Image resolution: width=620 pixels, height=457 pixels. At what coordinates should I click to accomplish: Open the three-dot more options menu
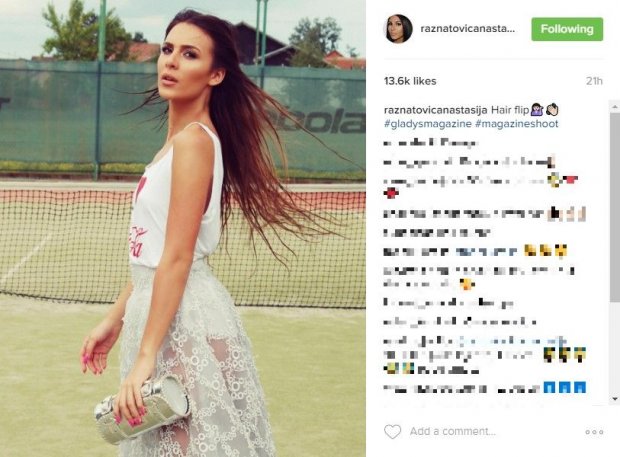(x=594, y=432)
